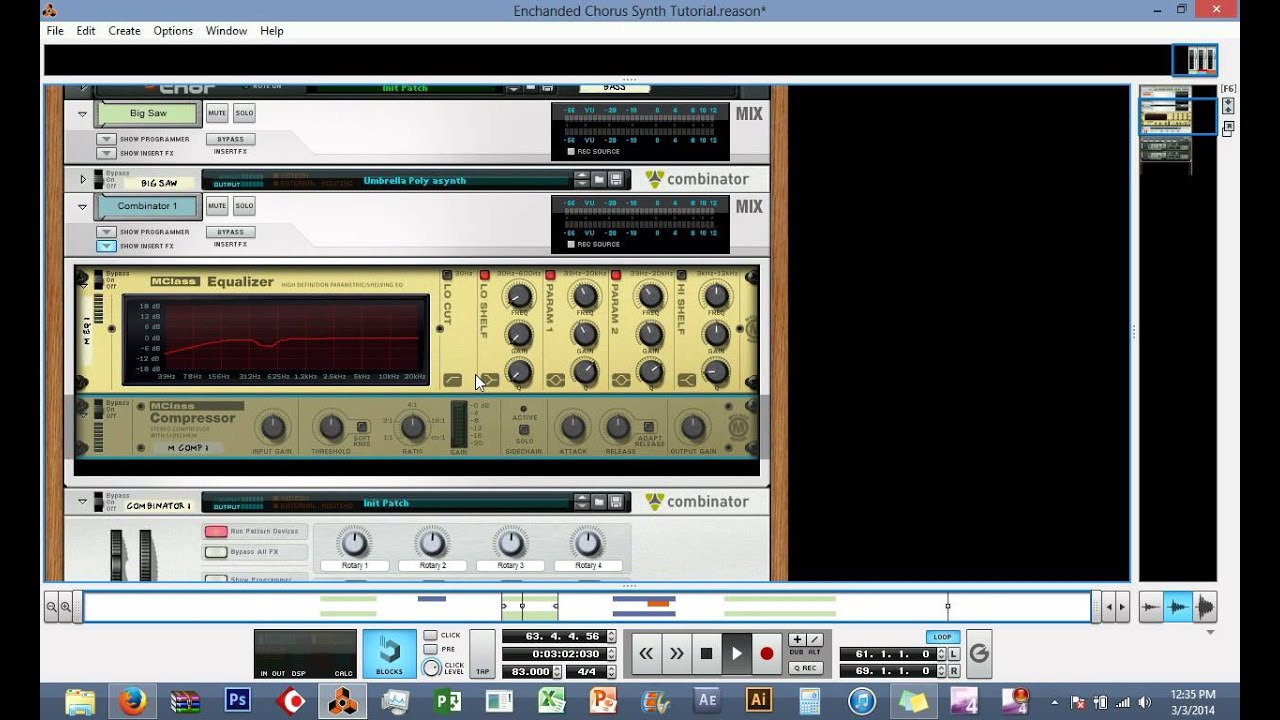Toggle Sidechain Solo on the Compressor

click(524, 430)
